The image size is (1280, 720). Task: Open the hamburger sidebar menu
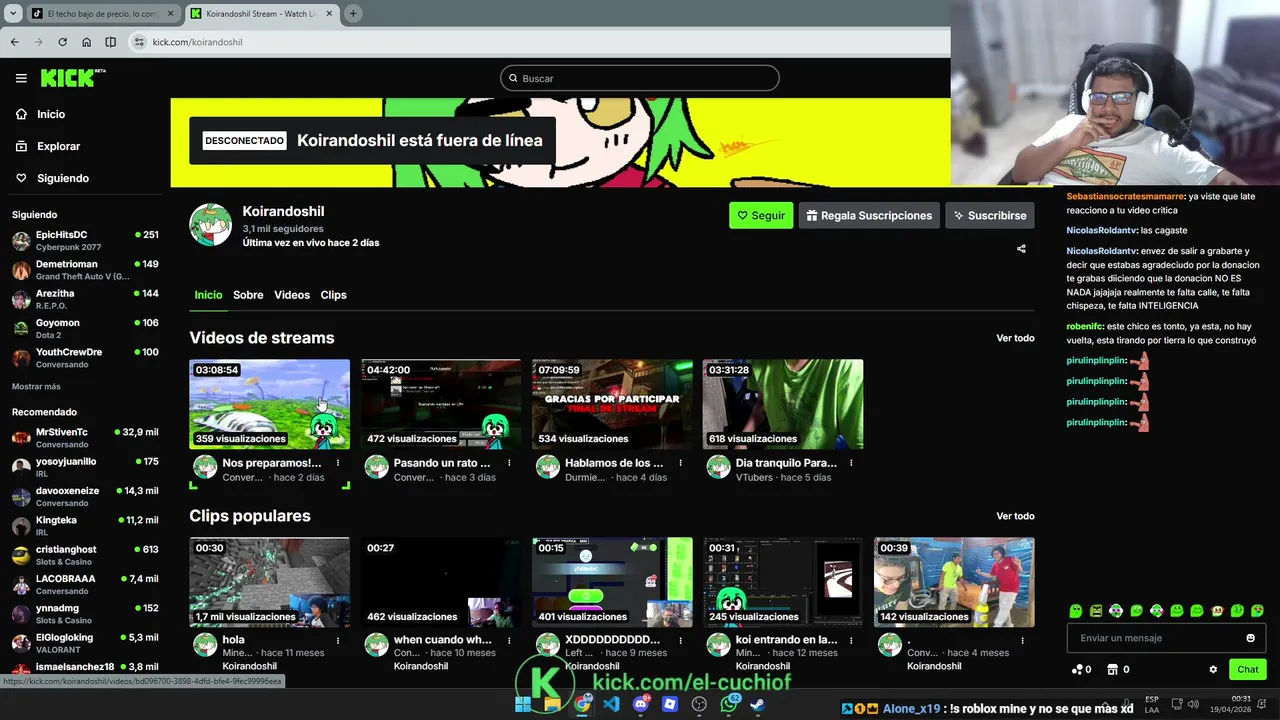tap(21, 78)
